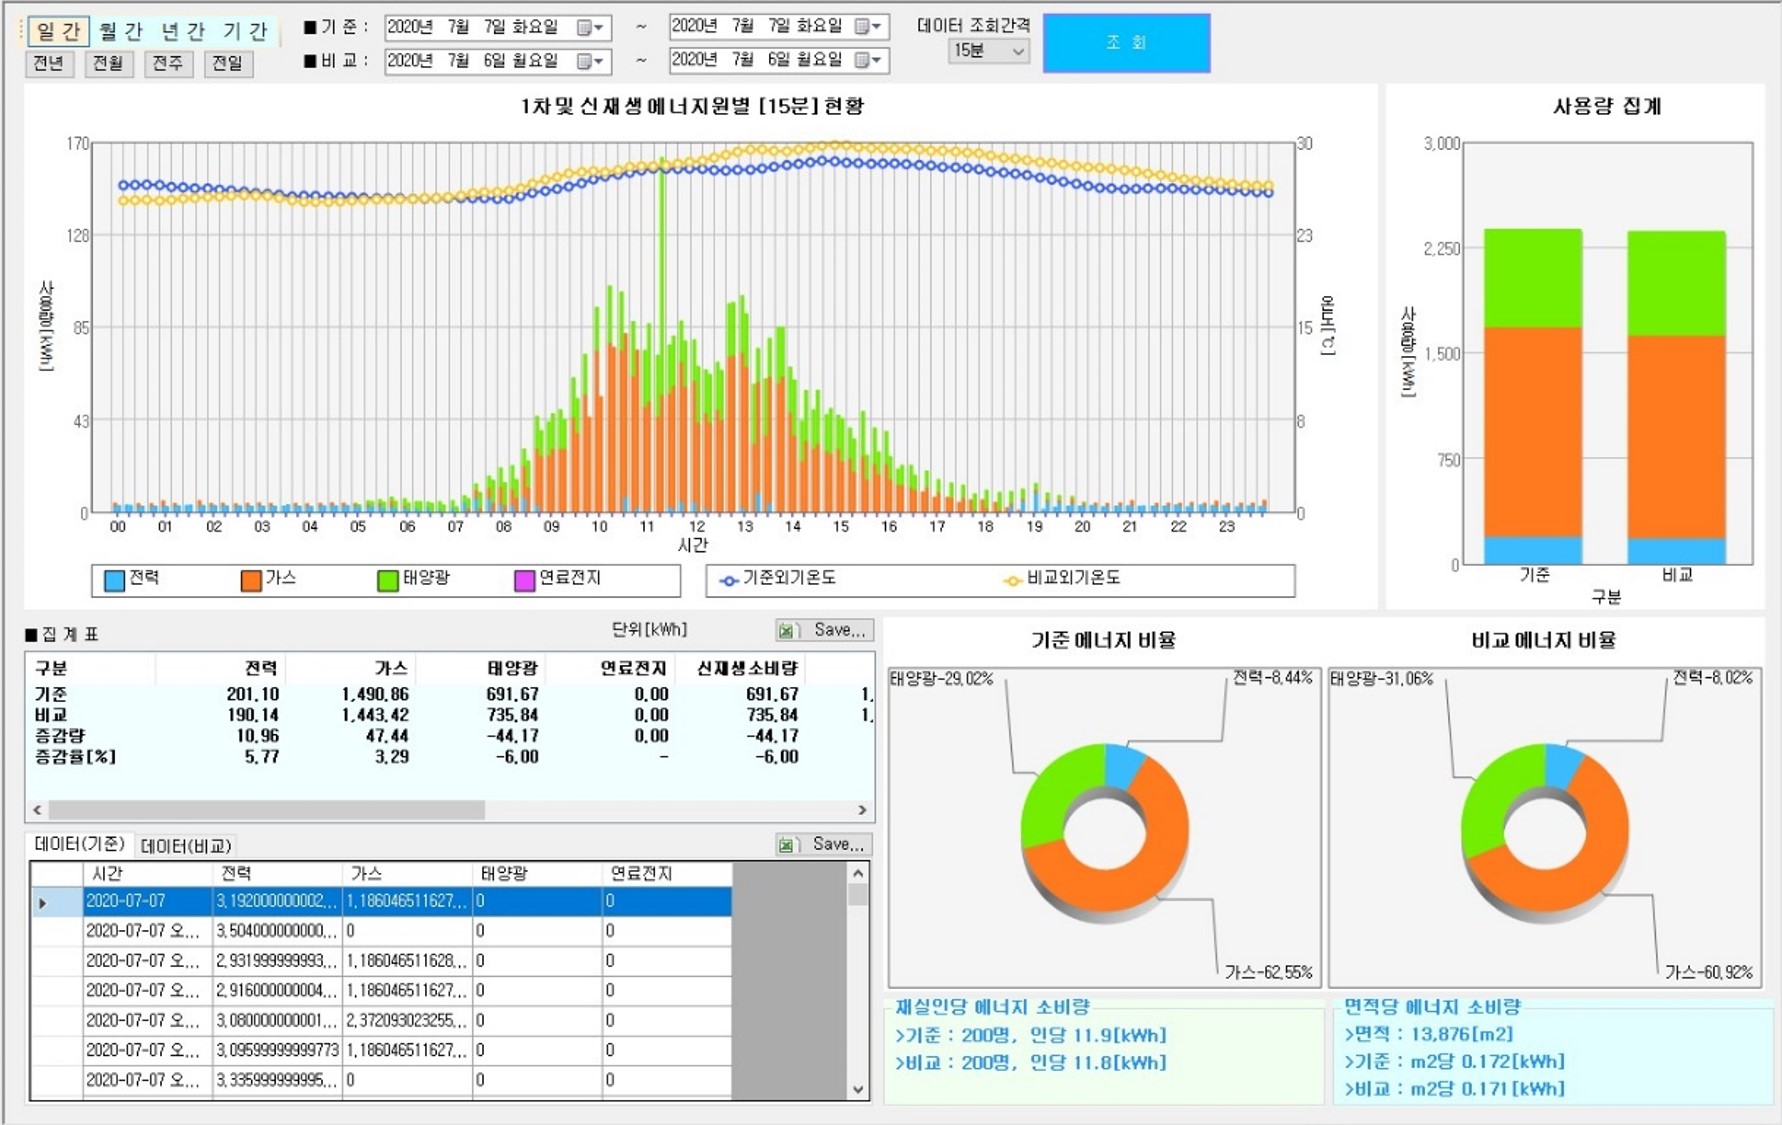
Task: Click the 비교외기온도 line legend marker
Action: click(1013, 580)
